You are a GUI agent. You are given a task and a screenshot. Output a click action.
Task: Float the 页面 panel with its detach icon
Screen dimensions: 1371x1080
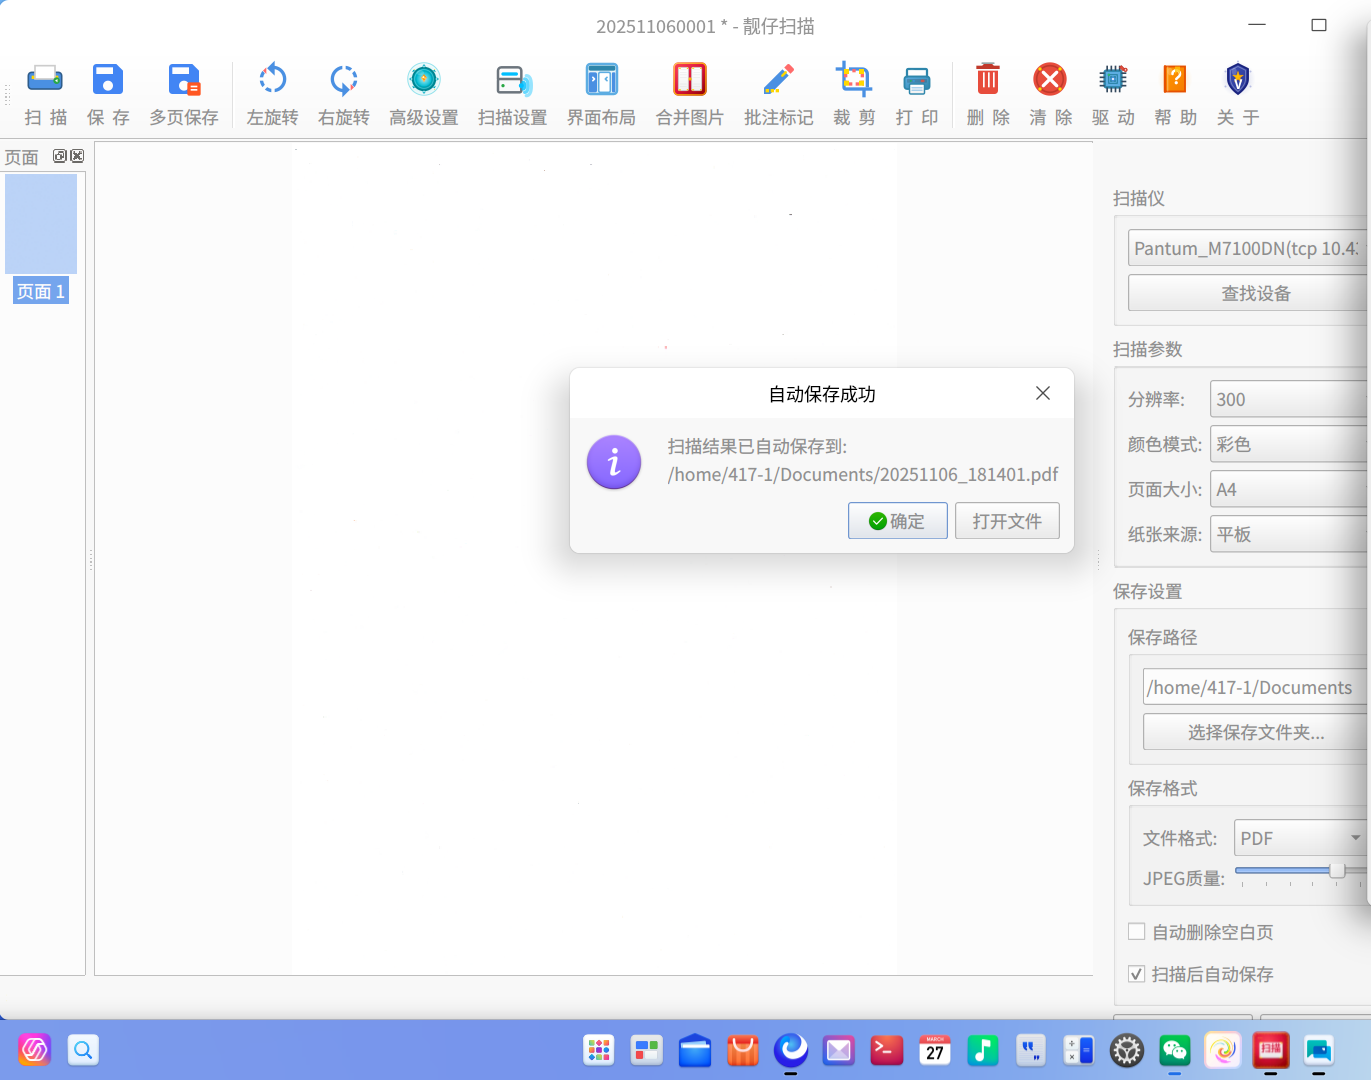[60, 156]
